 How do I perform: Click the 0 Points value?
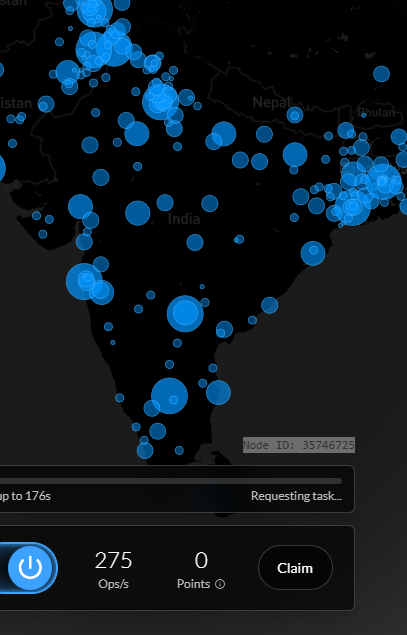(201, 560)
